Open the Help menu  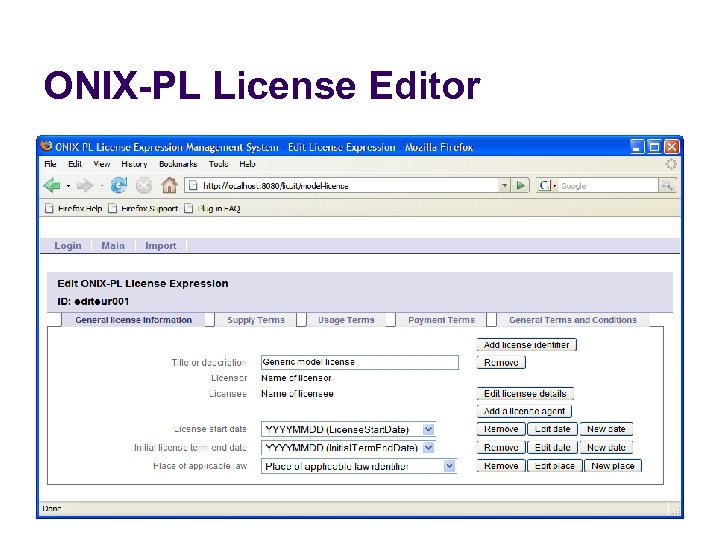[247, 164]
